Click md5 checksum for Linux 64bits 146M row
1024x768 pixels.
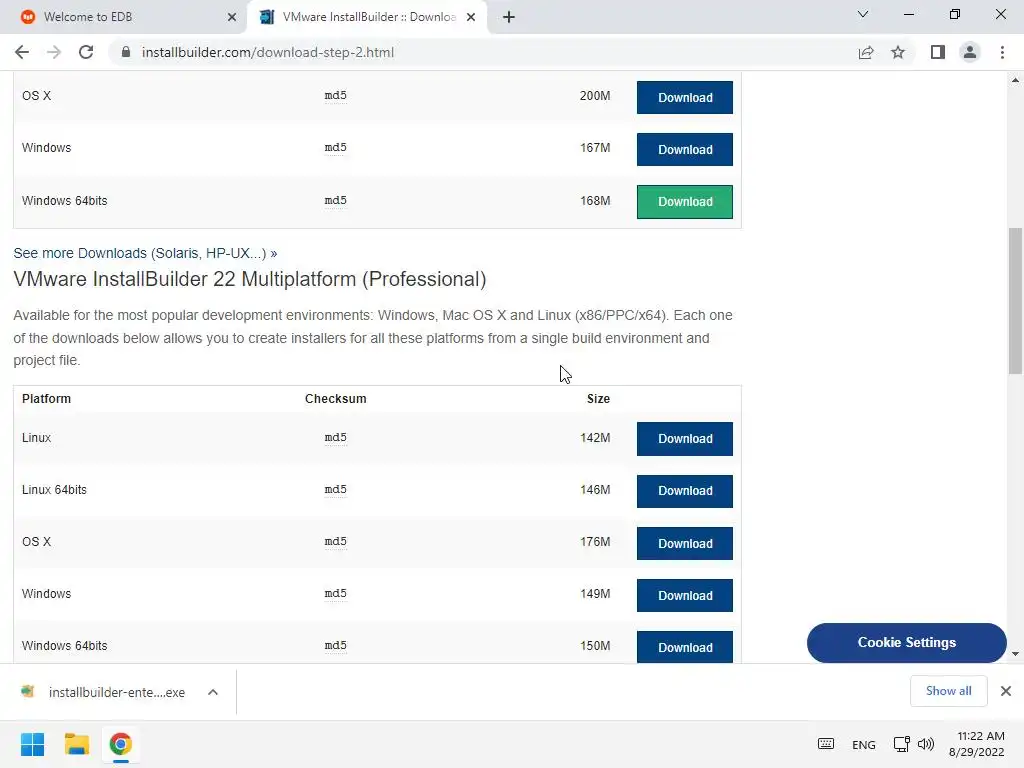[336, 490]
